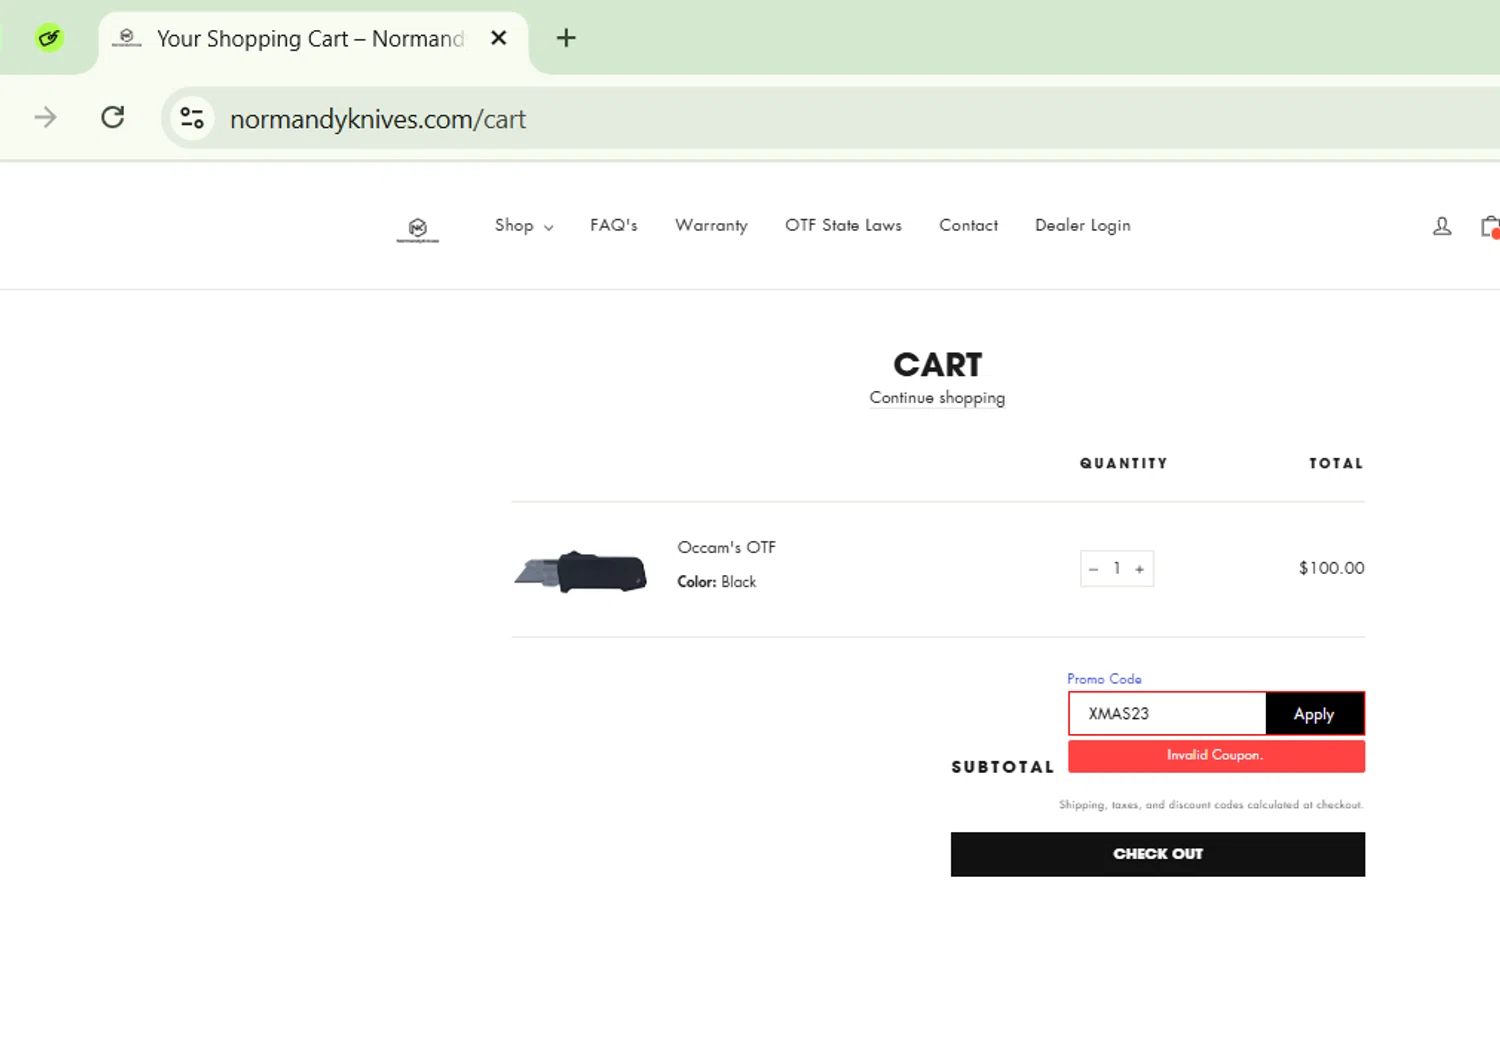Select the Your Shopping Cart tab
The height and width of the screenshot is (1040, 1500).
tap(313, 39)
